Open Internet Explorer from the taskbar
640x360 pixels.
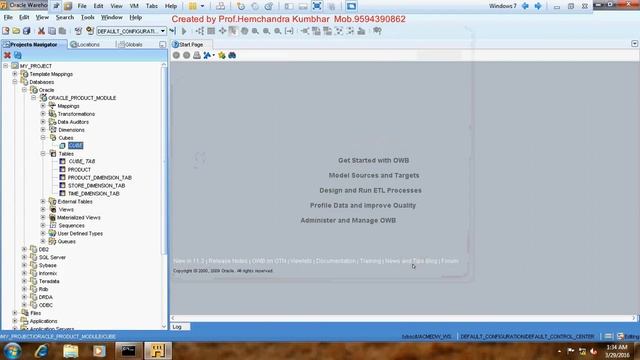42,351
